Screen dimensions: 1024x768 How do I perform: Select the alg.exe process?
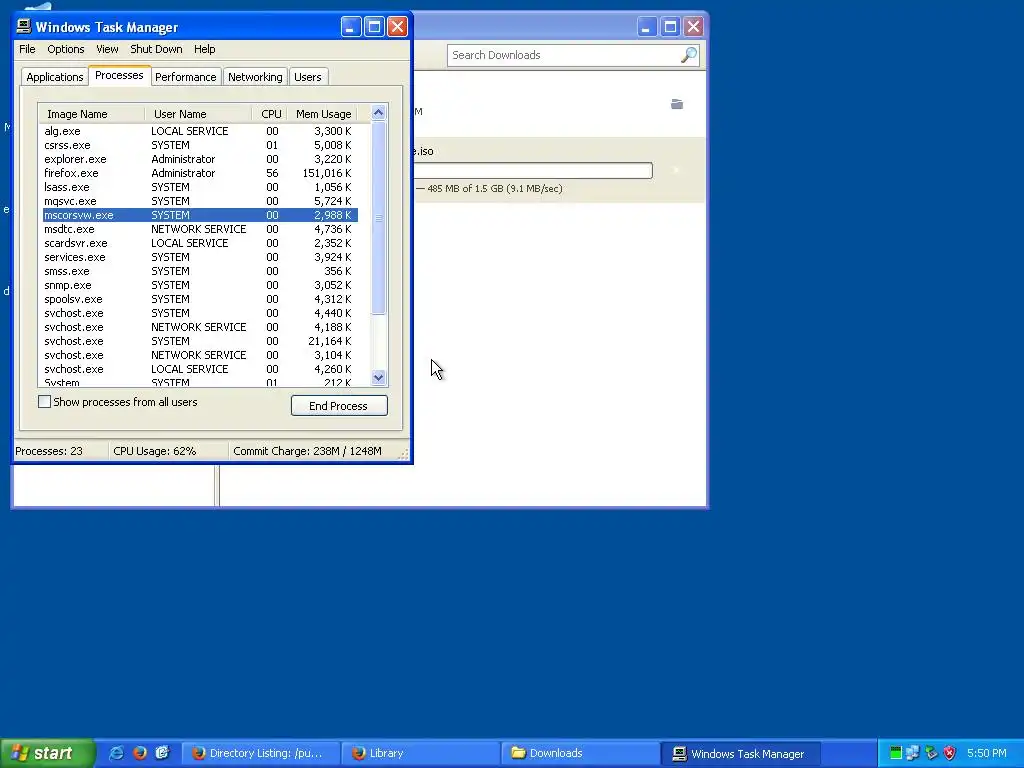(199, 131)
